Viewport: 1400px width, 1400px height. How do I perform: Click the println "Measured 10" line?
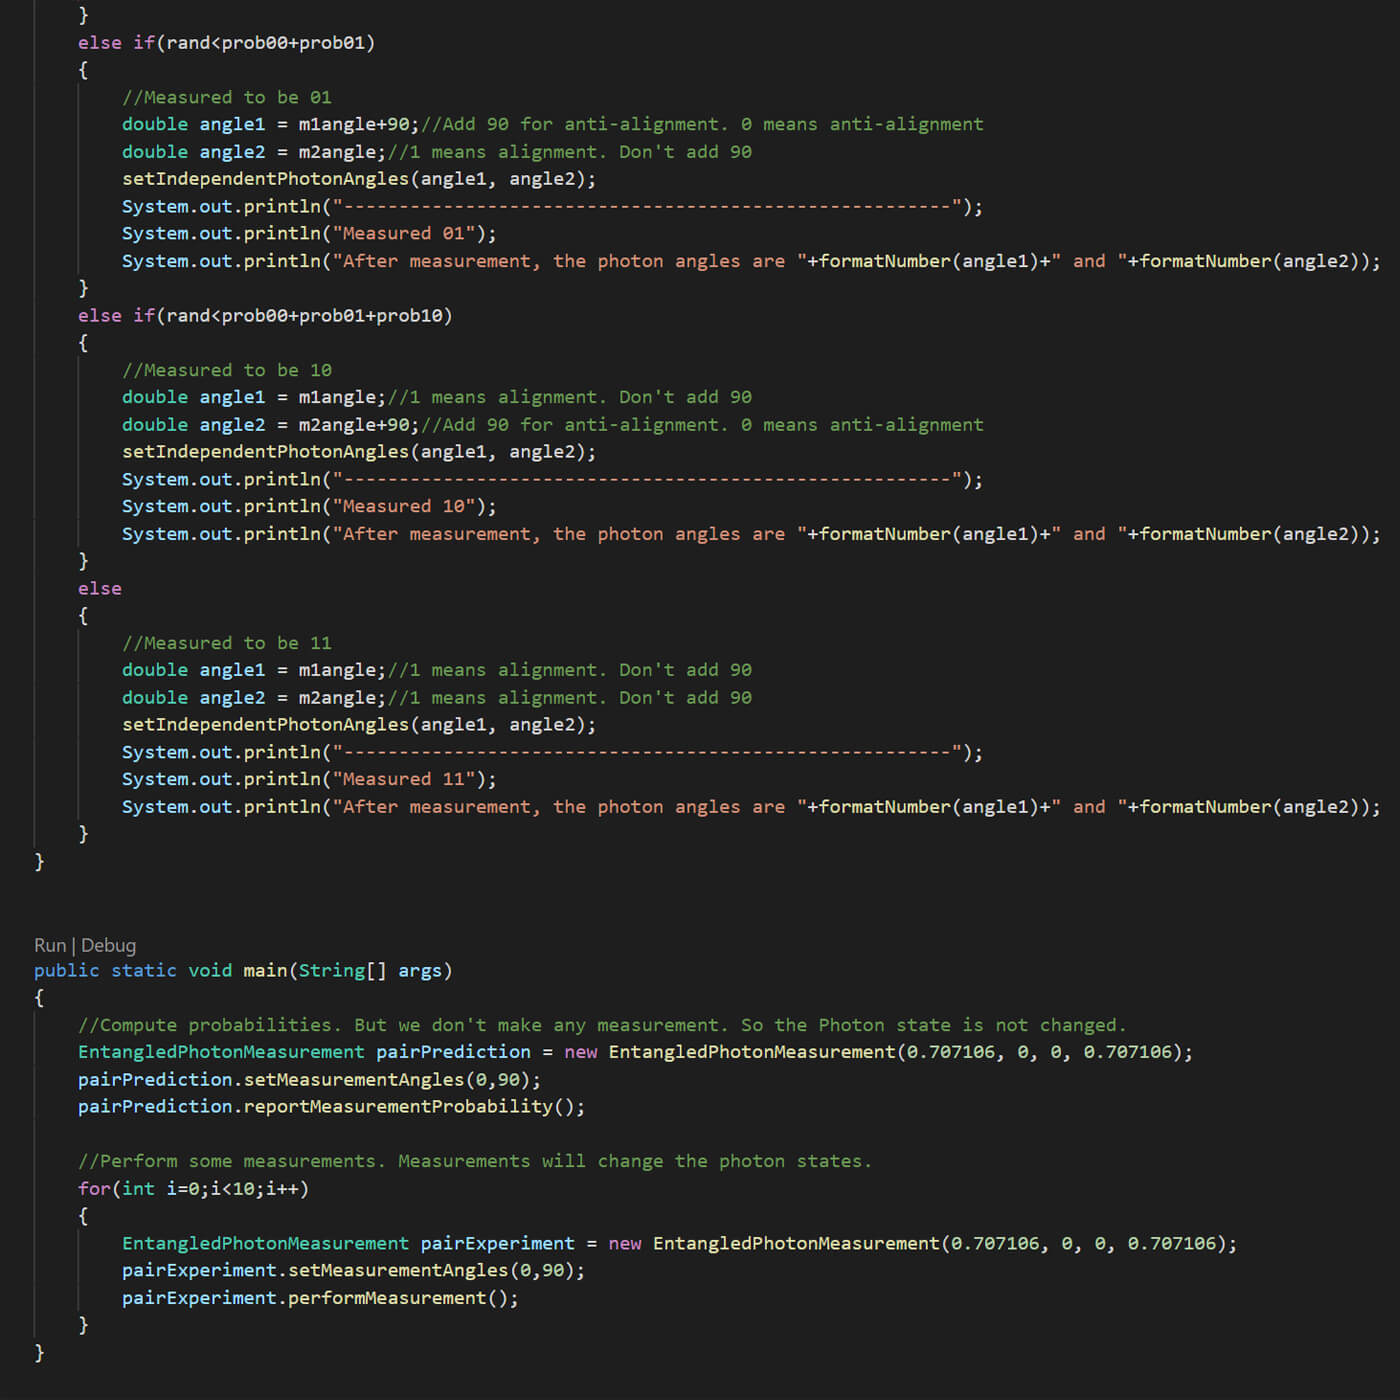tap(309, 506)
